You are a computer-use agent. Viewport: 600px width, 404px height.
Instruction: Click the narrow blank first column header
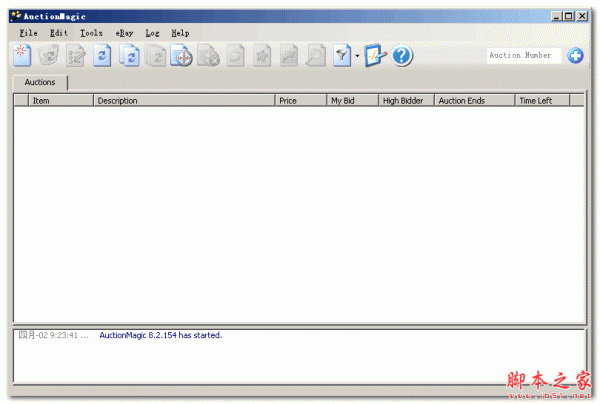pos(21,101)
